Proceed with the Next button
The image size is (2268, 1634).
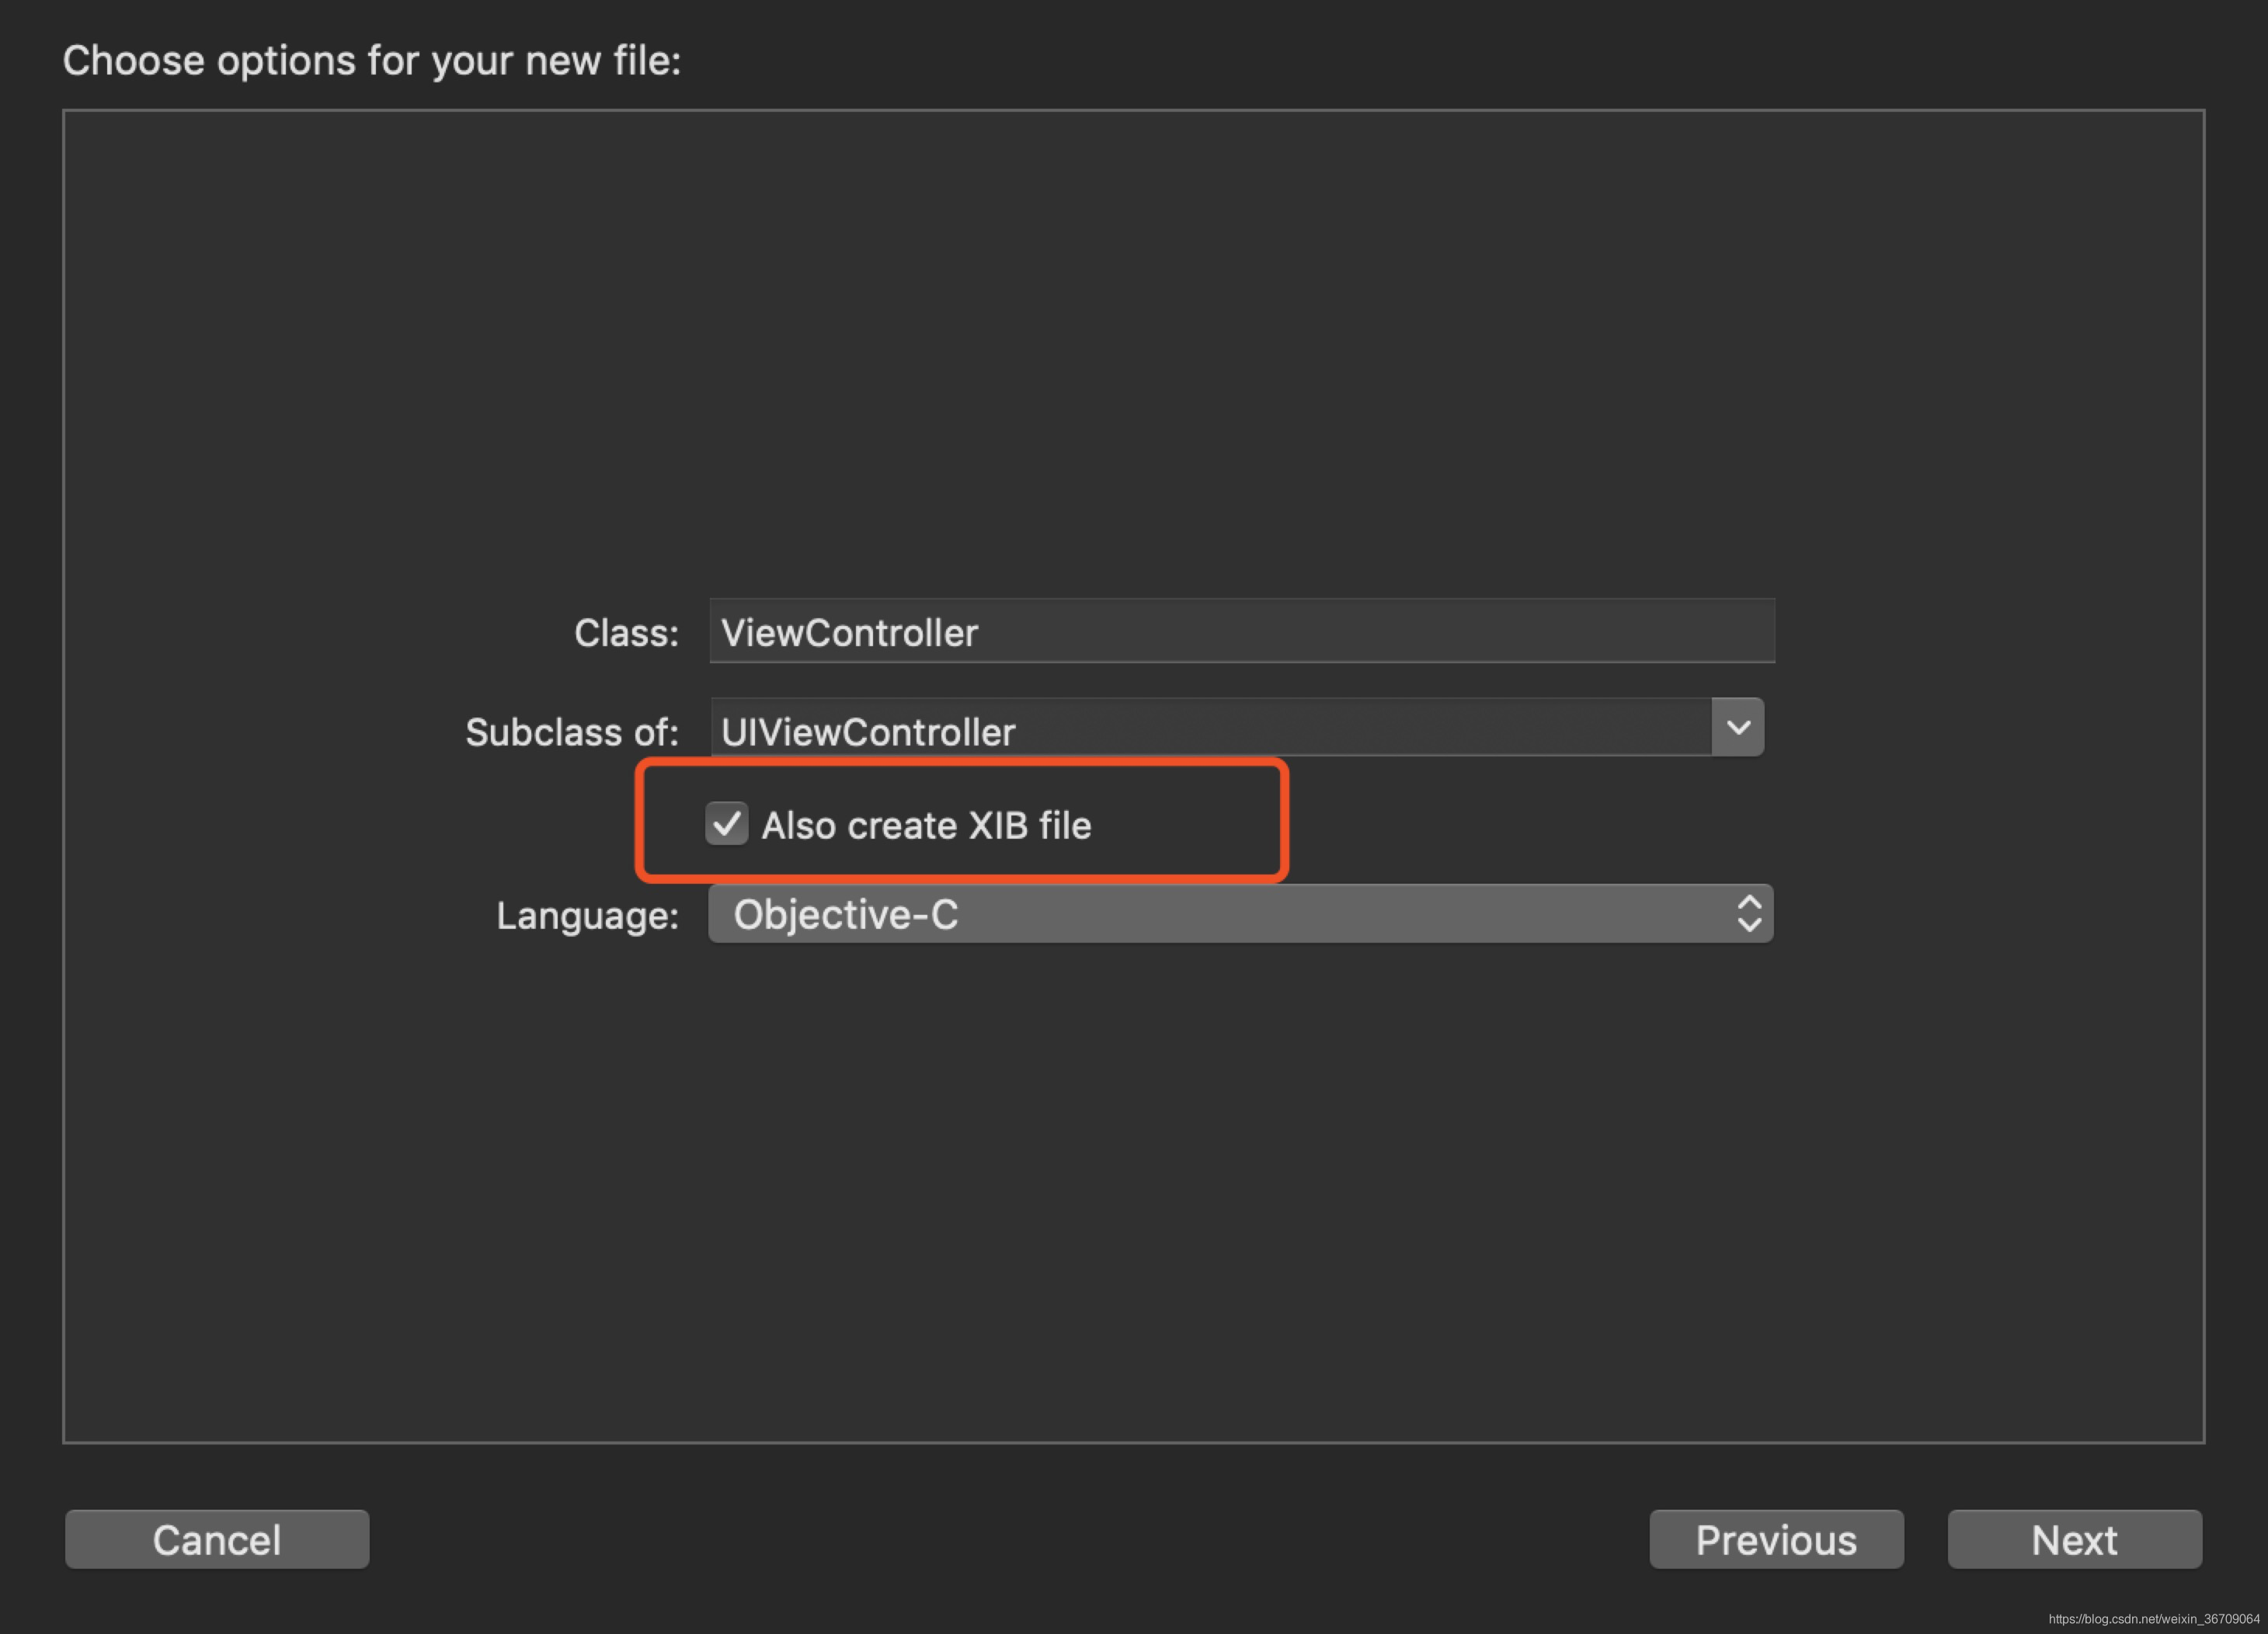click(2074, 1540)
